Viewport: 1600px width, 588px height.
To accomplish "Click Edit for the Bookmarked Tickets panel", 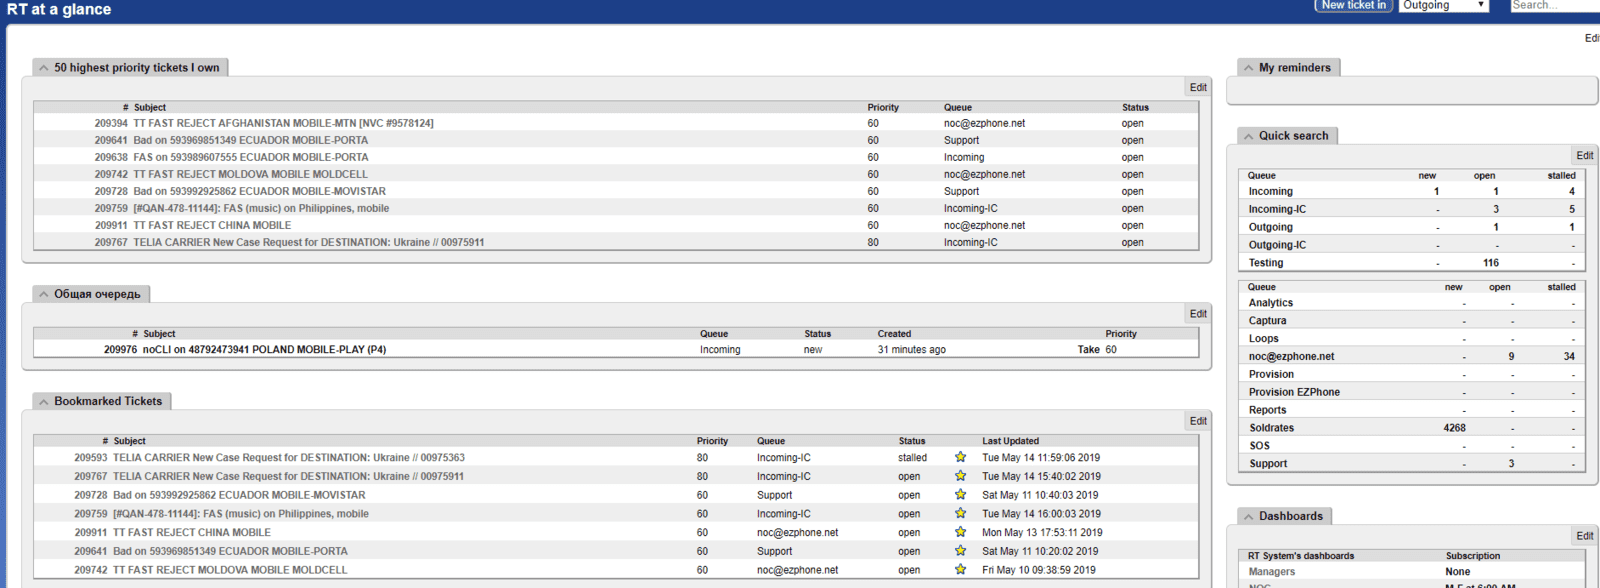I will (1198, 421).
